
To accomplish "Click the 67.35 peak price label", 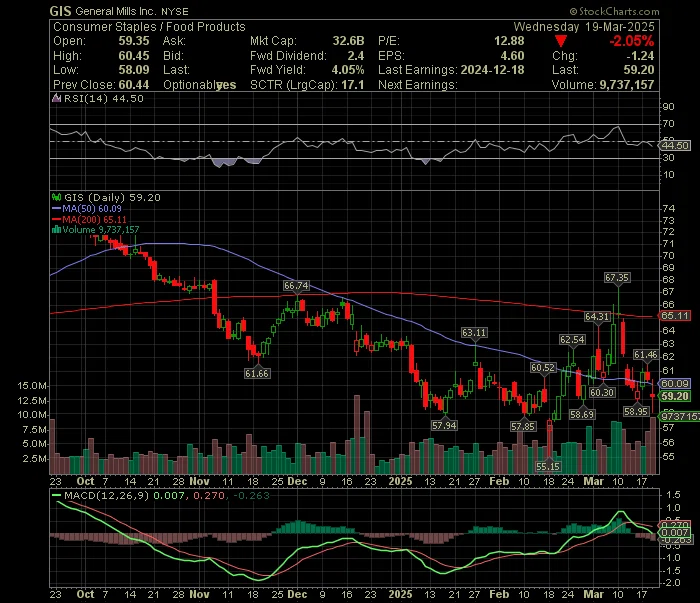I will tap(617, 278).
